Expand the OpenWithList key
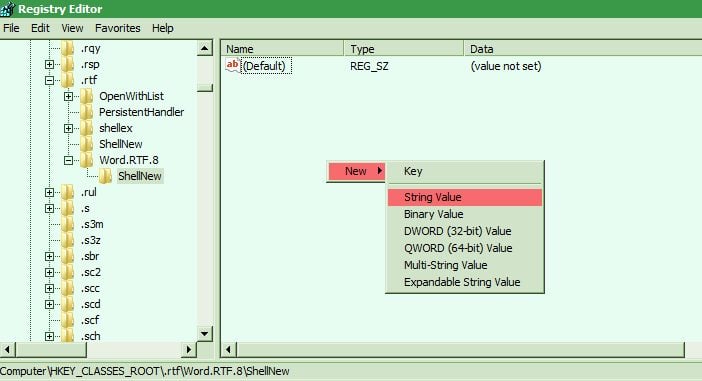The height and width of the screenshot is (381, 702). click(68, 96)
